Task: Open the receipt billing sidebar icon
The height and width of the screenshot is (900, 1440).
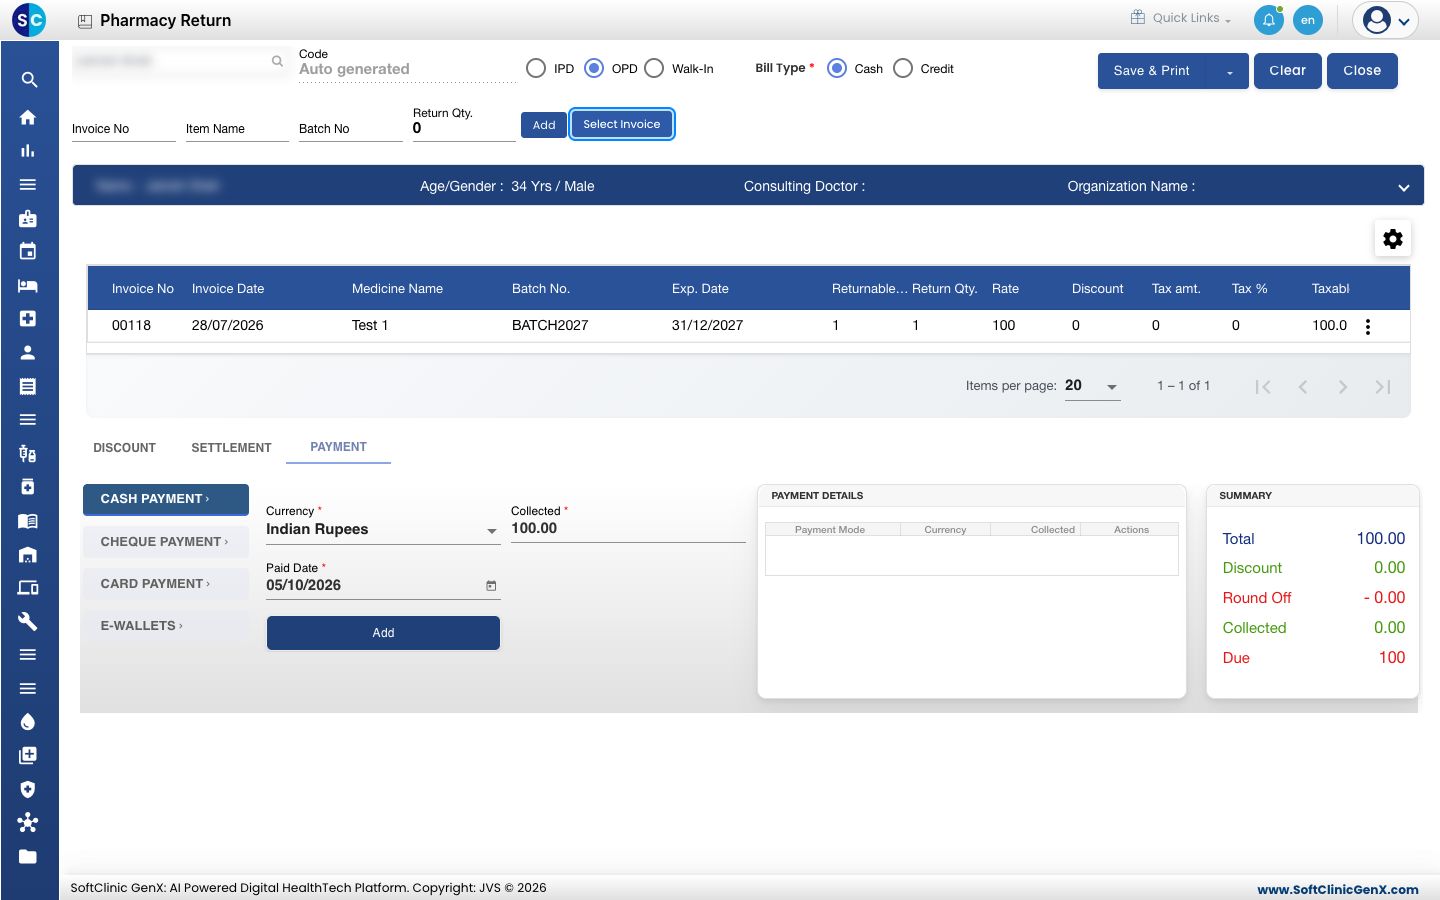Action: [x=28, y=386]
